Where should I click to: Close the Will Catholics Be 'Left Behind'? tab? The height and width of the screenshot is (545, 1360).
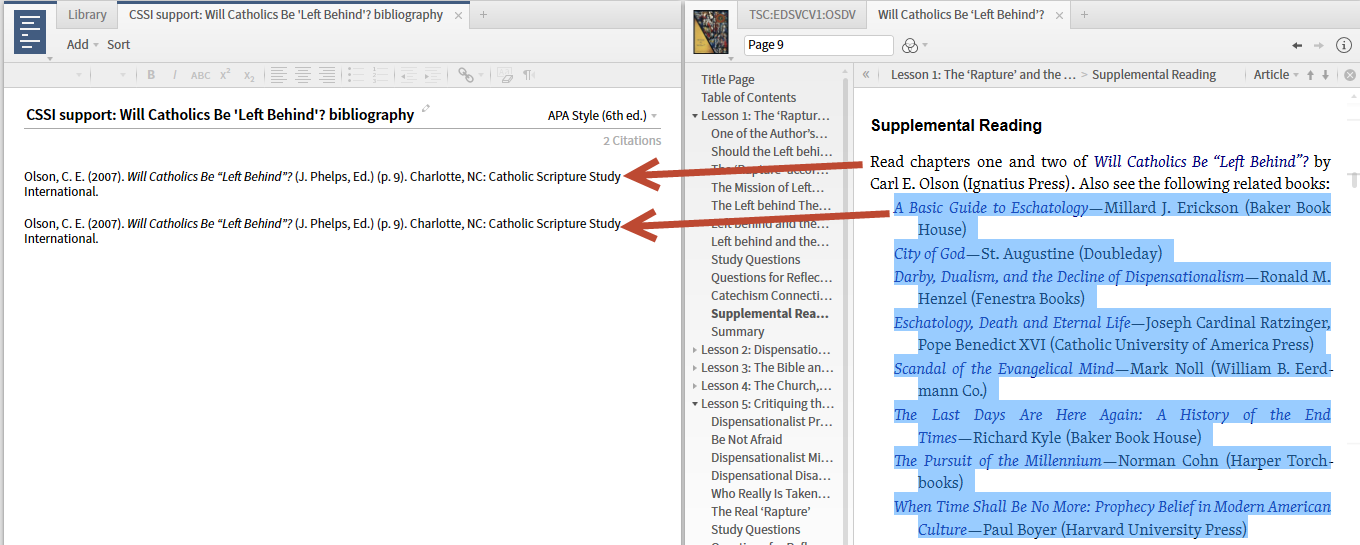(x=1059, y=15)
